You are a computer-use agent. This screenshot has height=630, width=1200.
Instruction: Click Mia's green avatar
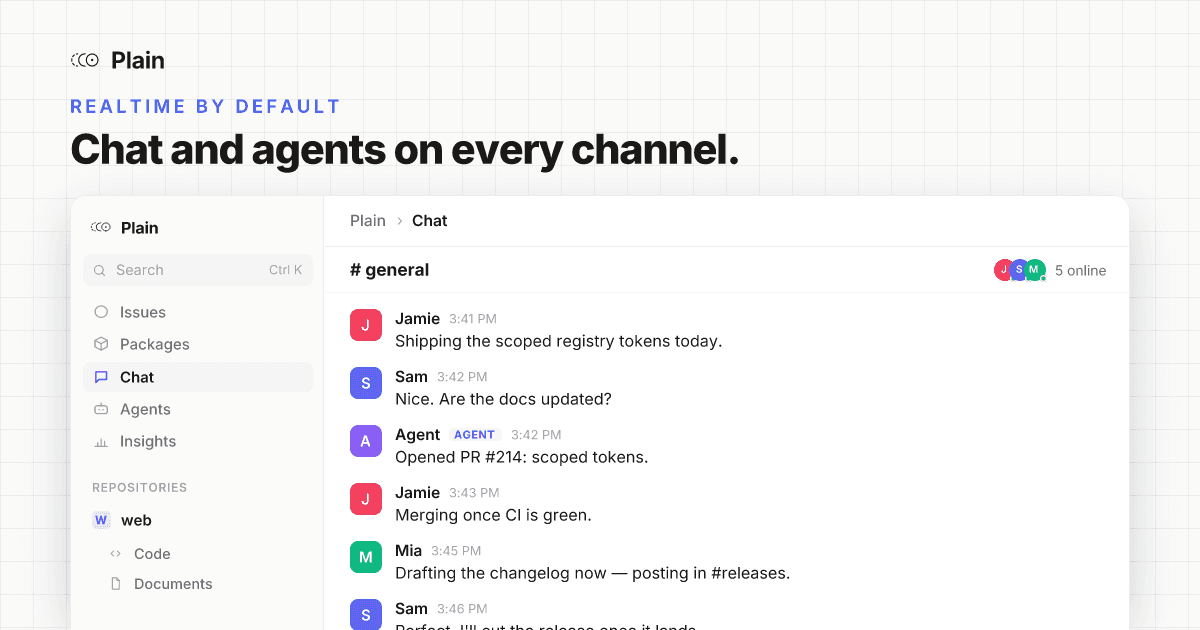[366, 557]
